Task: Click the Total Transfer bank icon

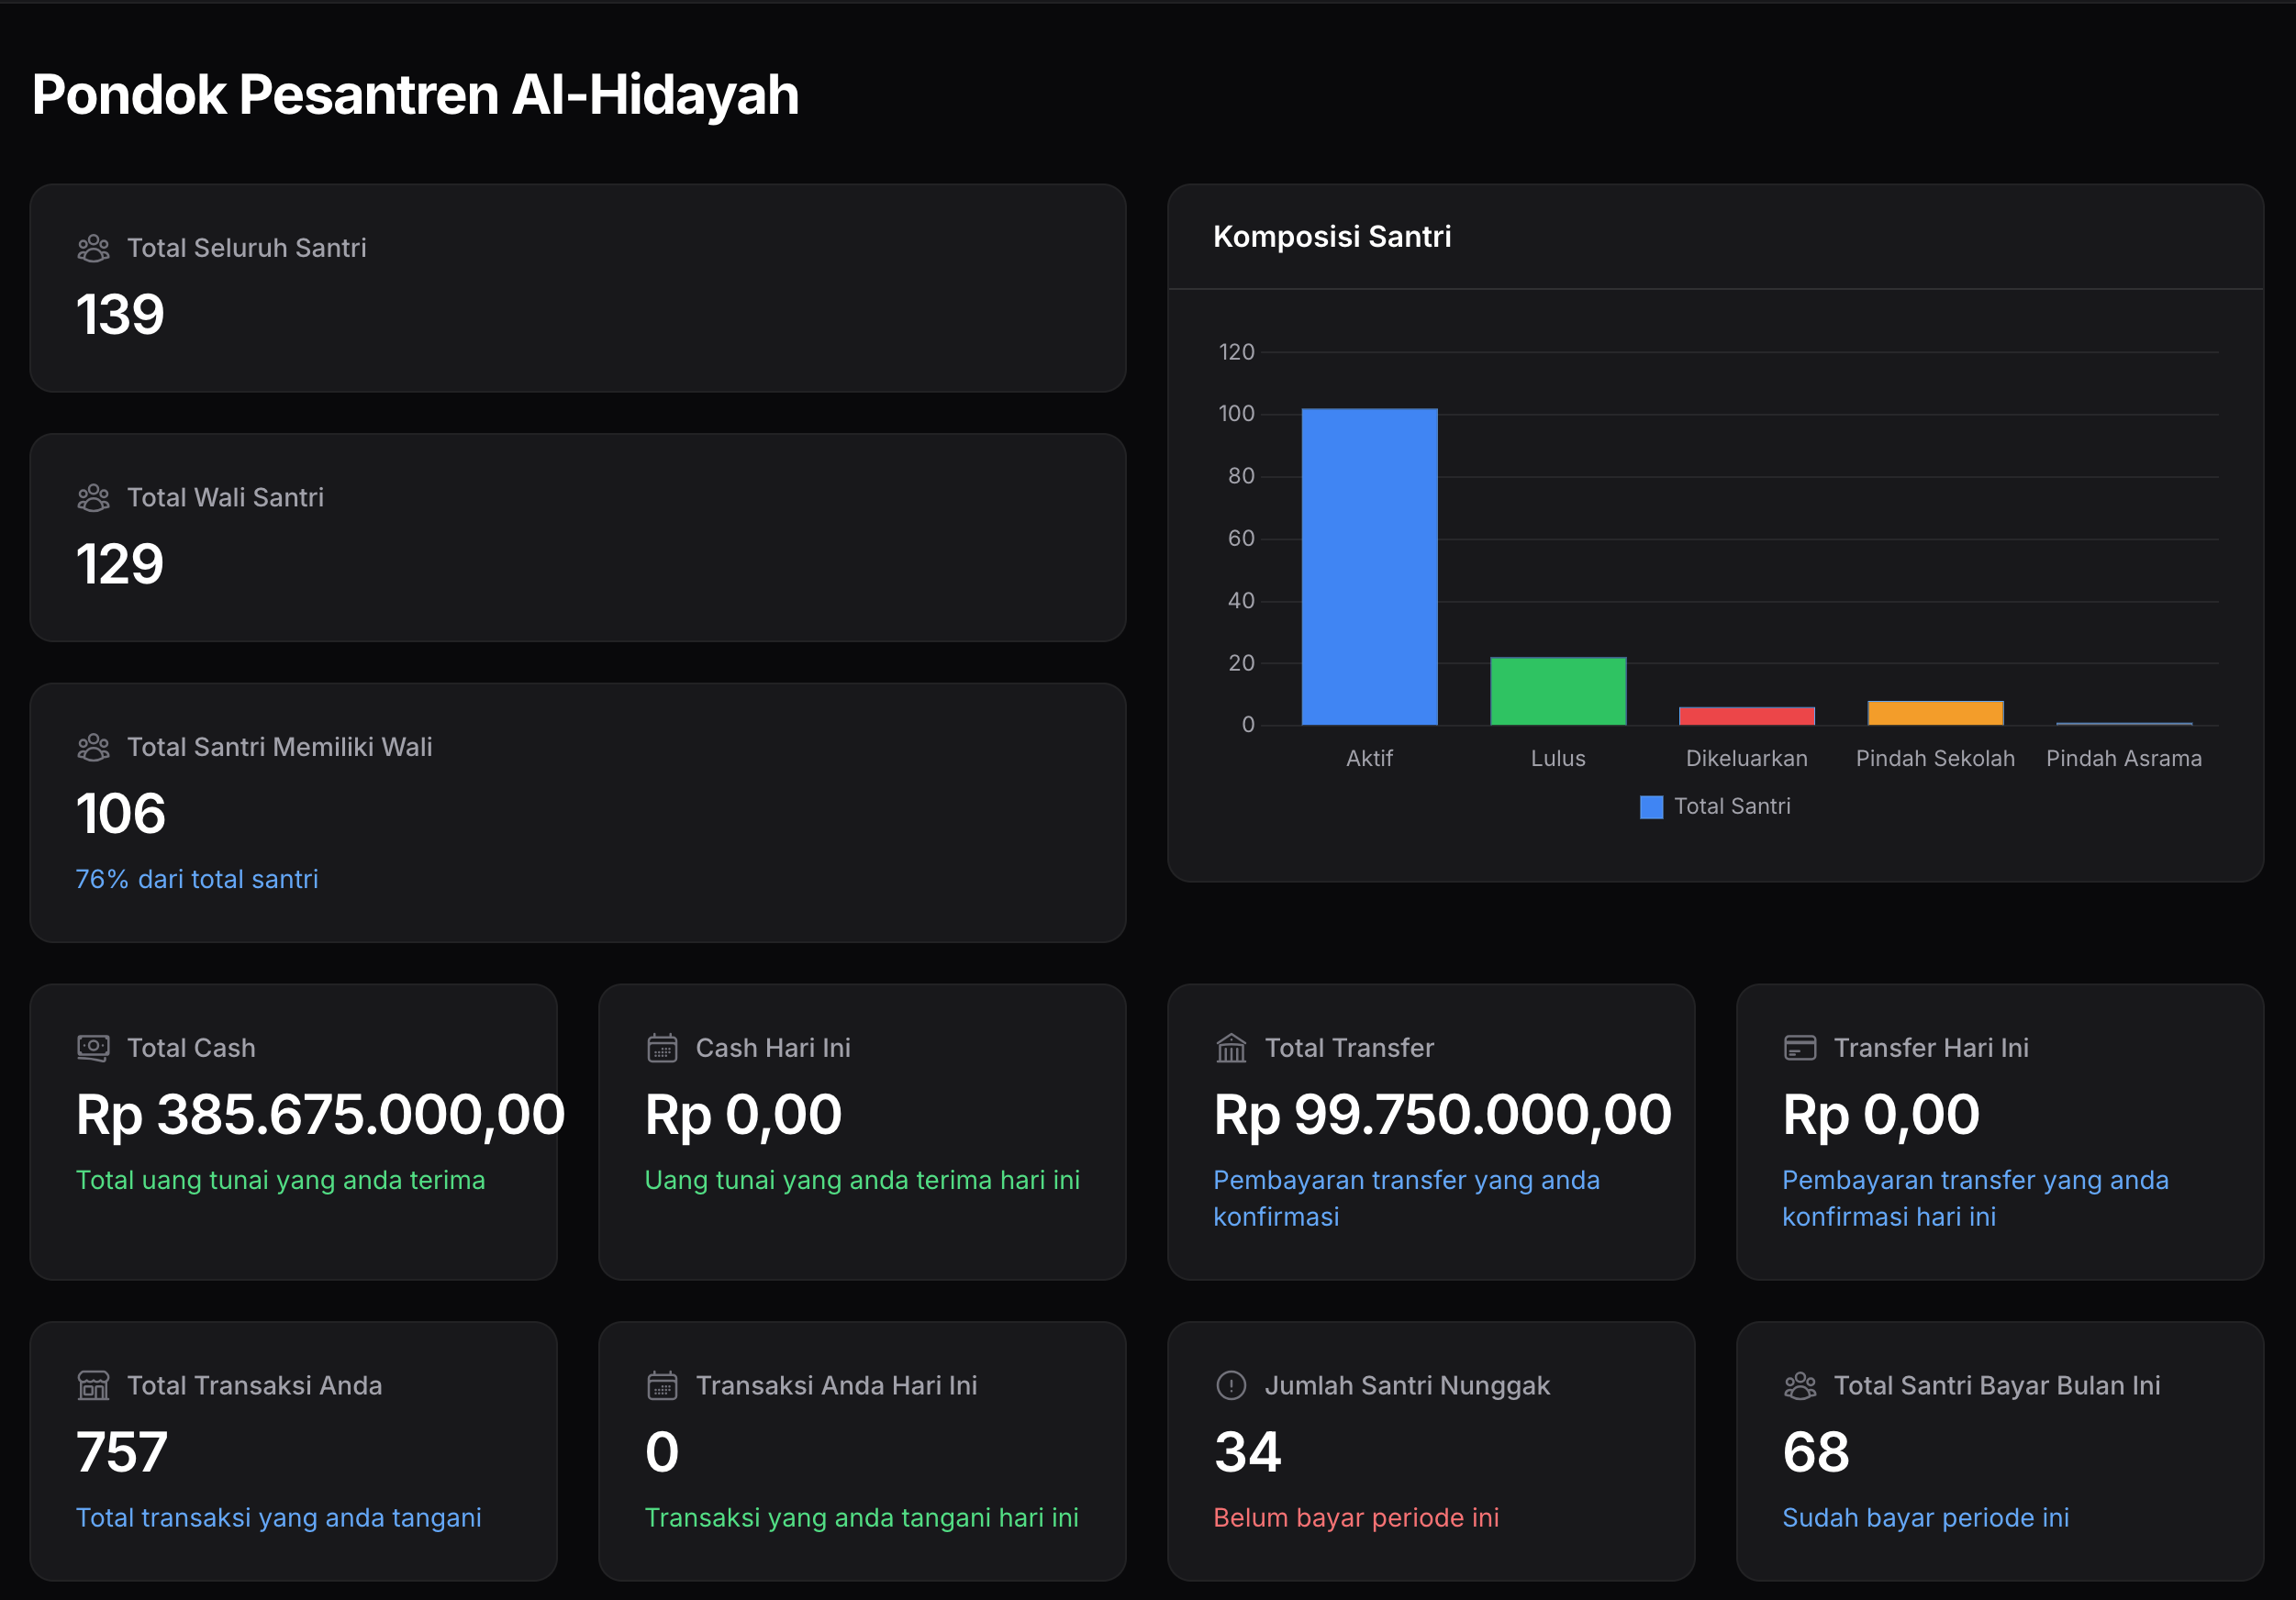Action: (x=1231, y=1048)
